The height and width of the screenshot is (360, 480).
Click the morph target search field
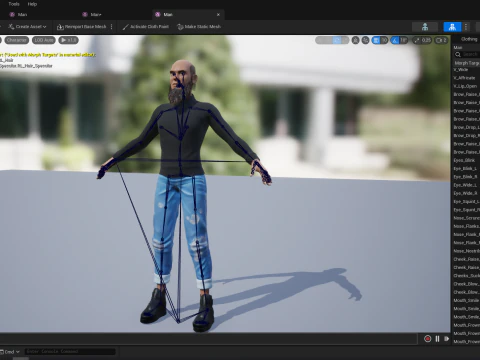coord(471,54)
